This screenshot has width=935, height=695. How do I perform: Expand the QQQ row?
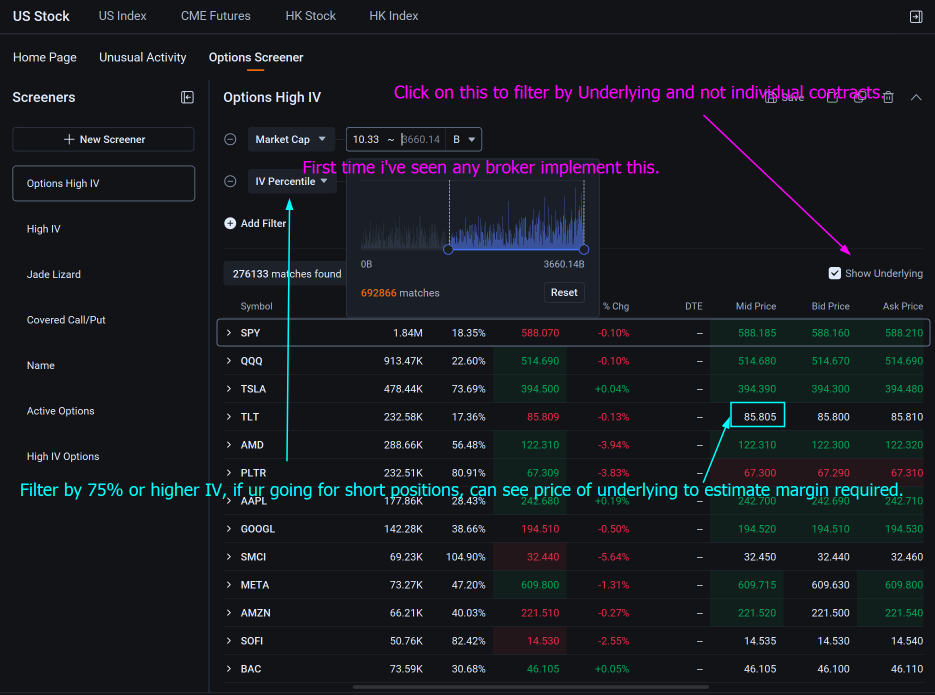[x=229, y=361]
